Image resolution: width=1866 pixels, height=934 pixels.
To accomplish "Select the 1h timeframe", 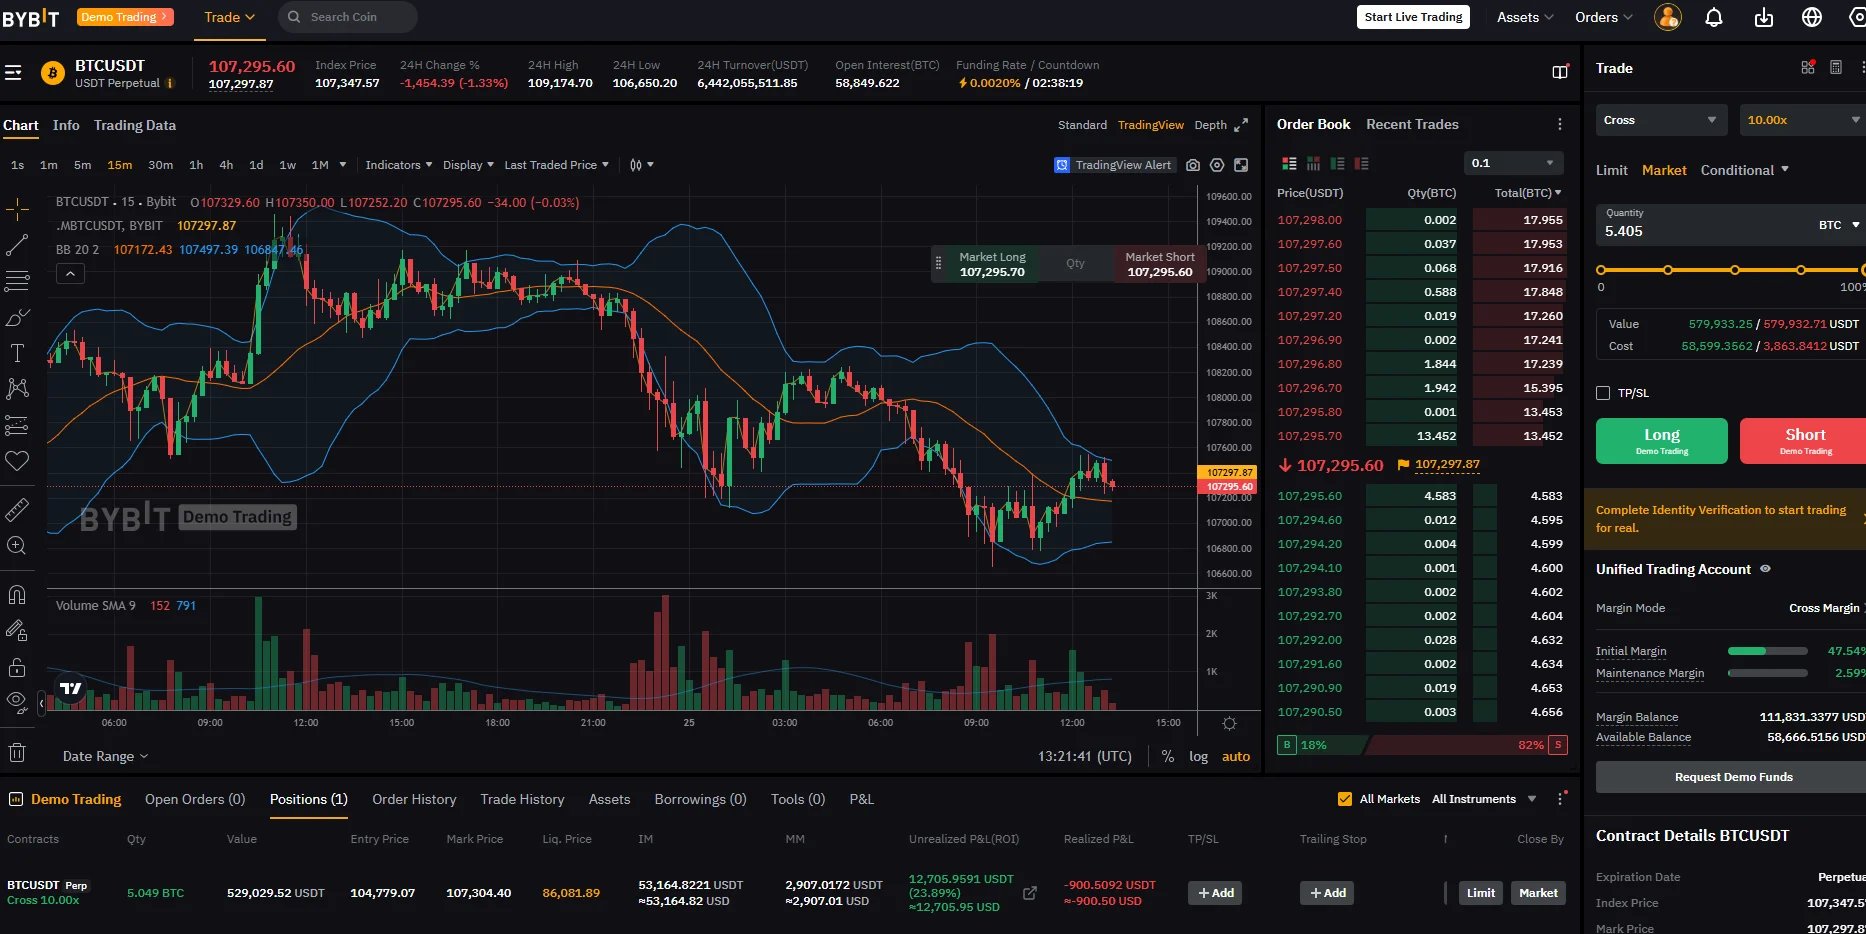I will [x=196, y=165].
